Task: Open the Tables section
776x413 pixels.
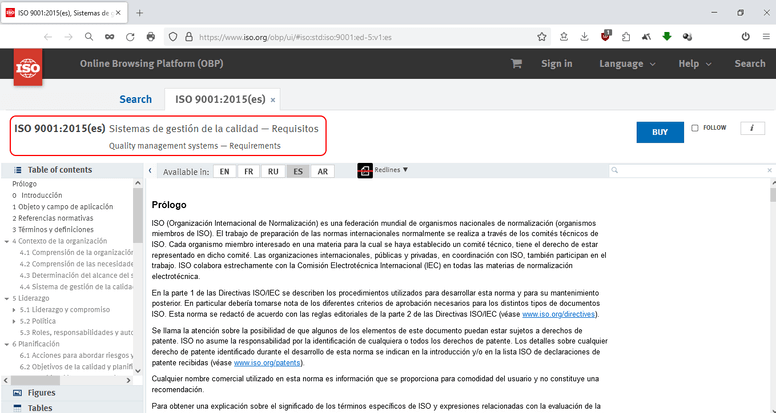Action: [x=40, y=408]
